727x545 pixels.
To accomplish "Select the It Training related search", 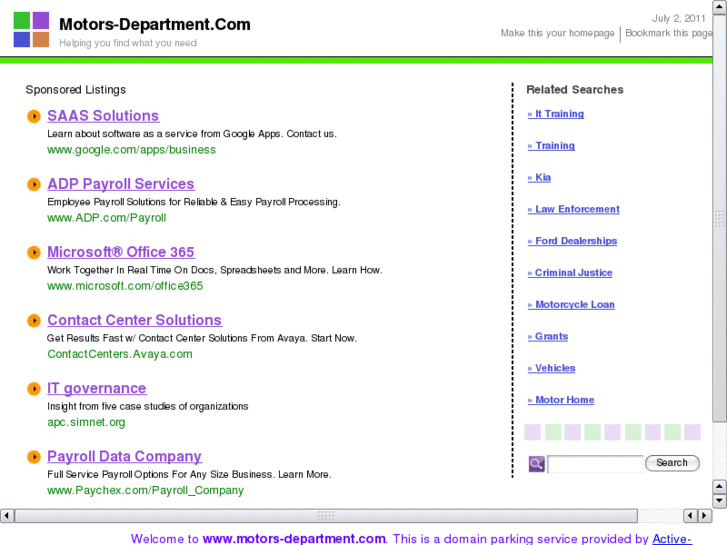I will [555, 114].
